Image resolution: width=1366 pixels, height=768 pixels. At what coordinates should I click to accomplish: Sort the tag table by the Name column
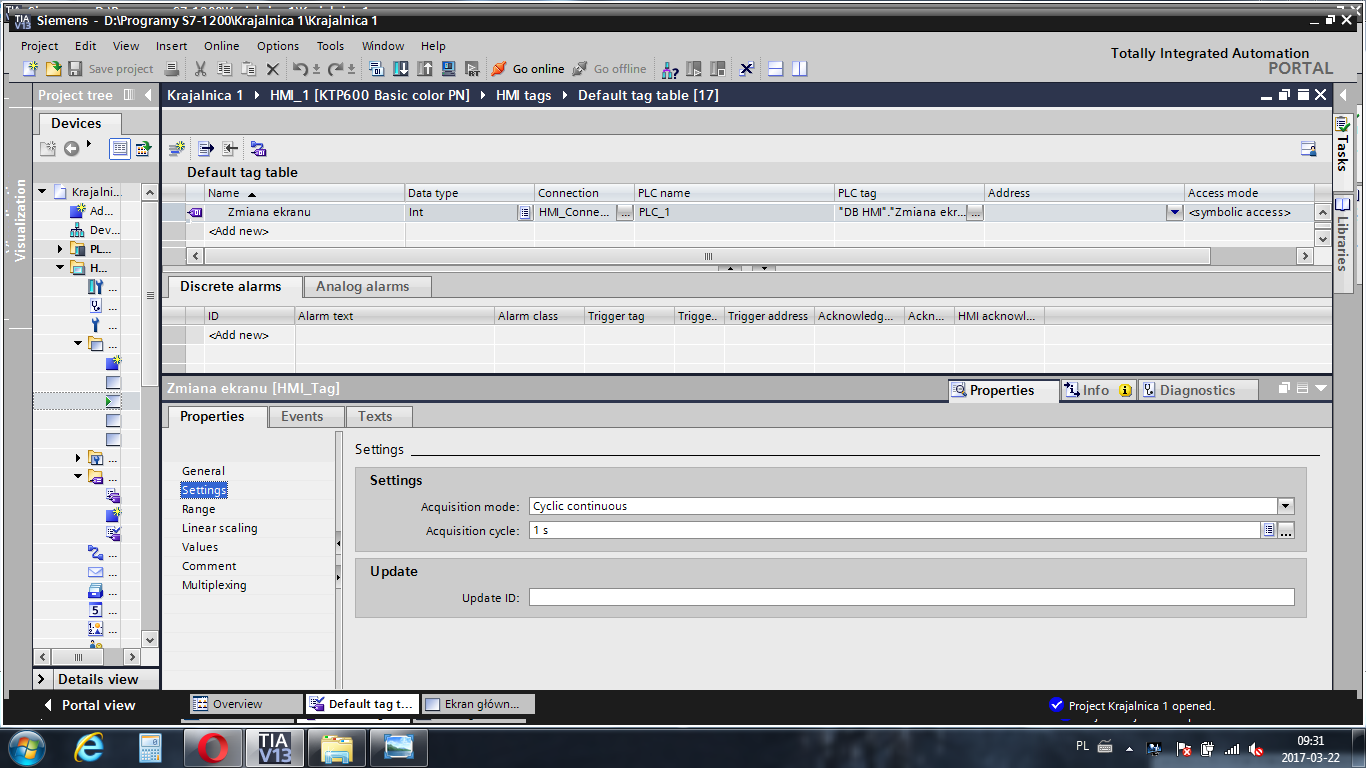point(305,193)
